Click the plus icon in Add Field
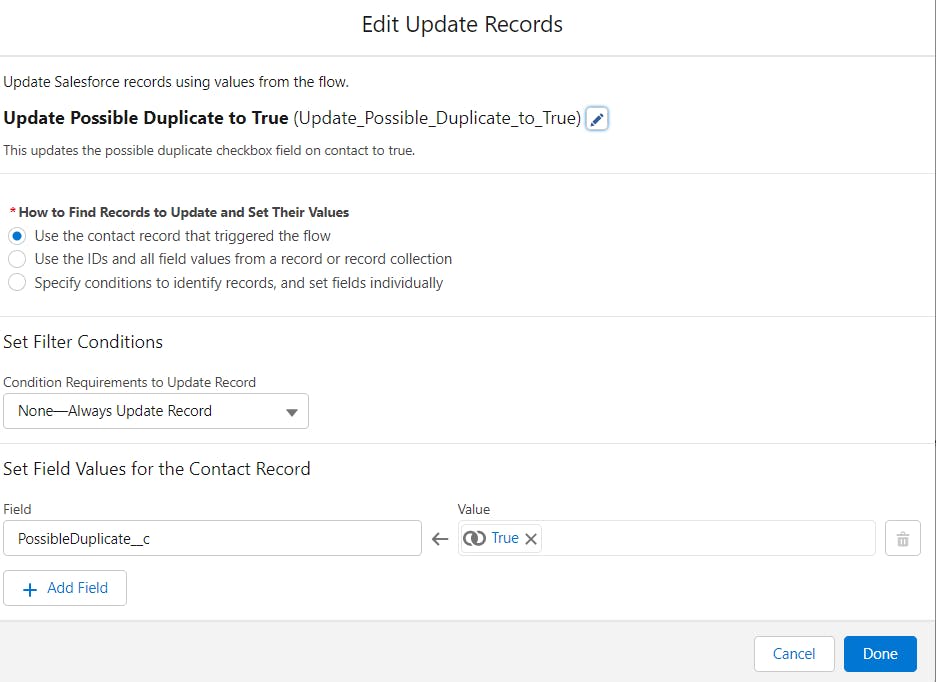 [30, 589]
